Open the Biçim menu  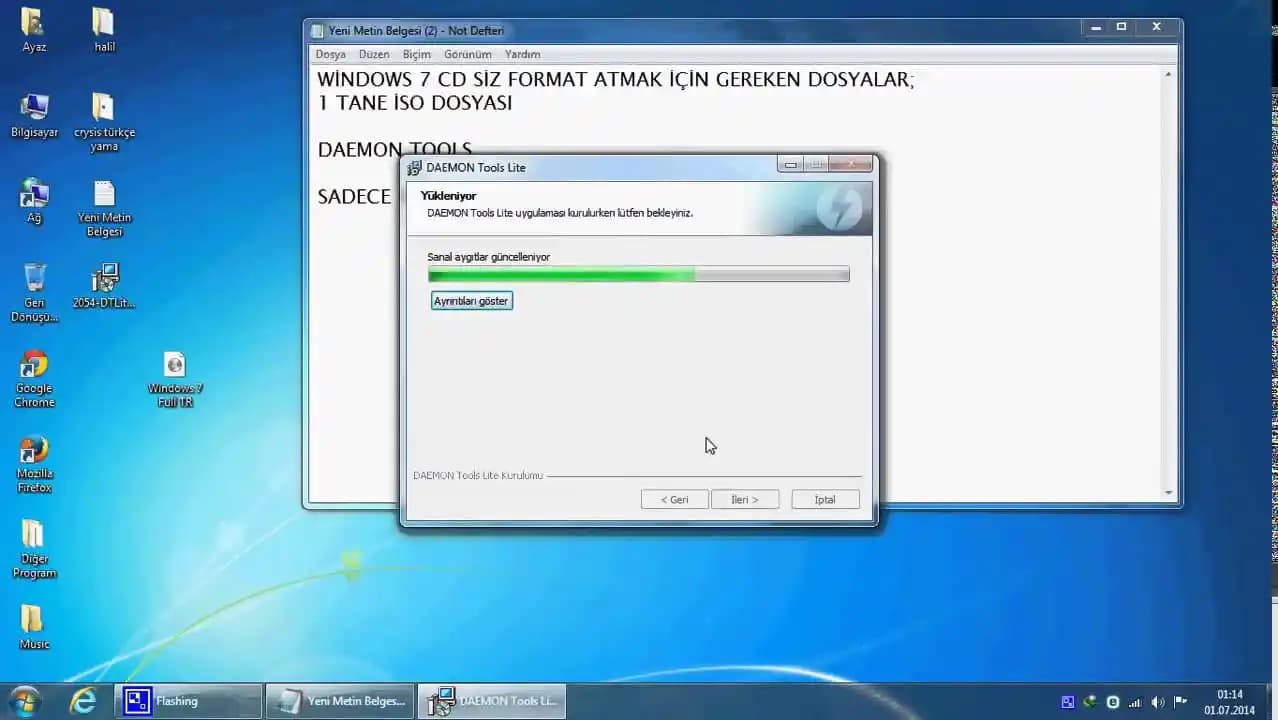pyautogui.click(x=416, y=54)
